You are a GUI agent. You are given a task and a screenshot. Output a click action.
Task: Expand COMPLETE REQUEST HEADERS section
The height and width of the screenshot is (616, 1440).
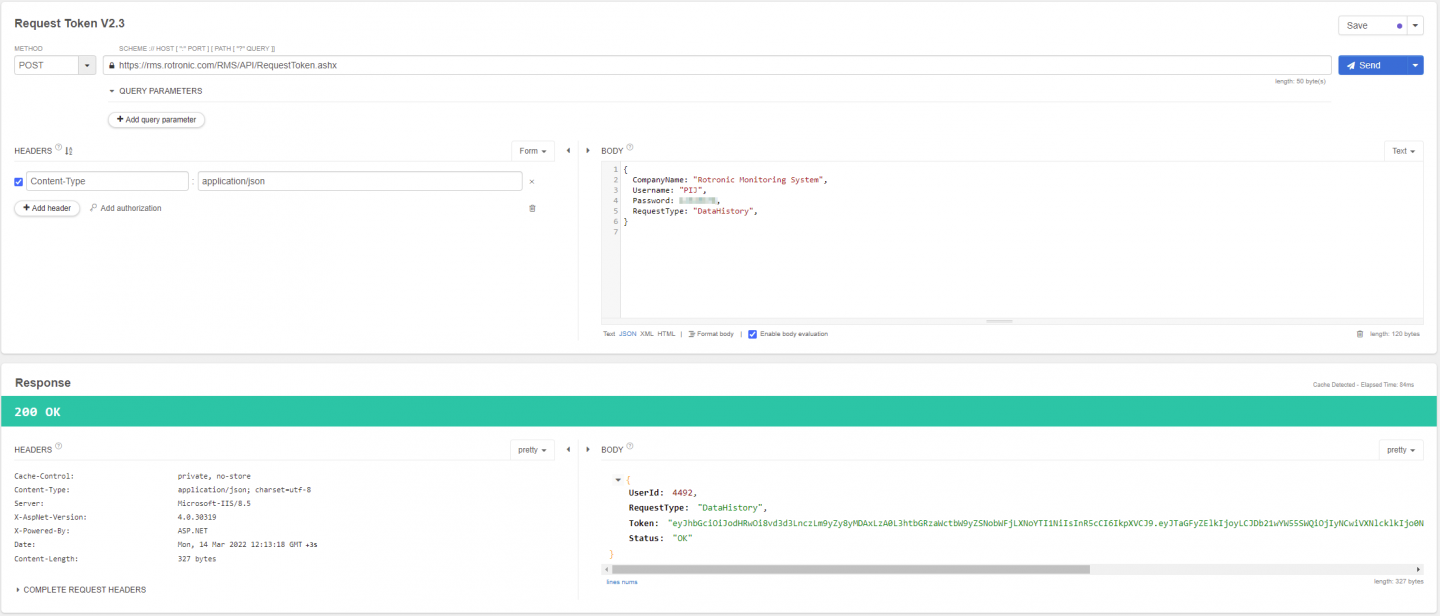(18, 590)
